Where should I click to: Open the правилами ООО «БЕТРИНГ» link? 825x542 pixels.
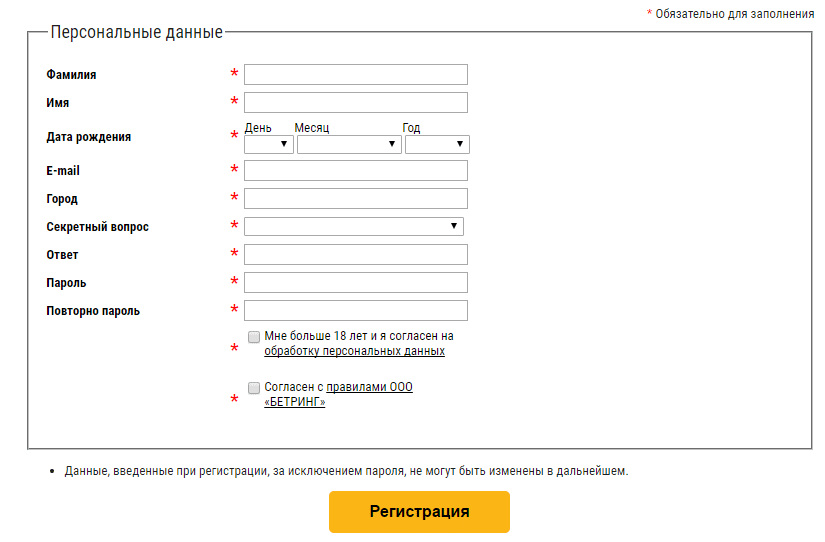[369, 387]
